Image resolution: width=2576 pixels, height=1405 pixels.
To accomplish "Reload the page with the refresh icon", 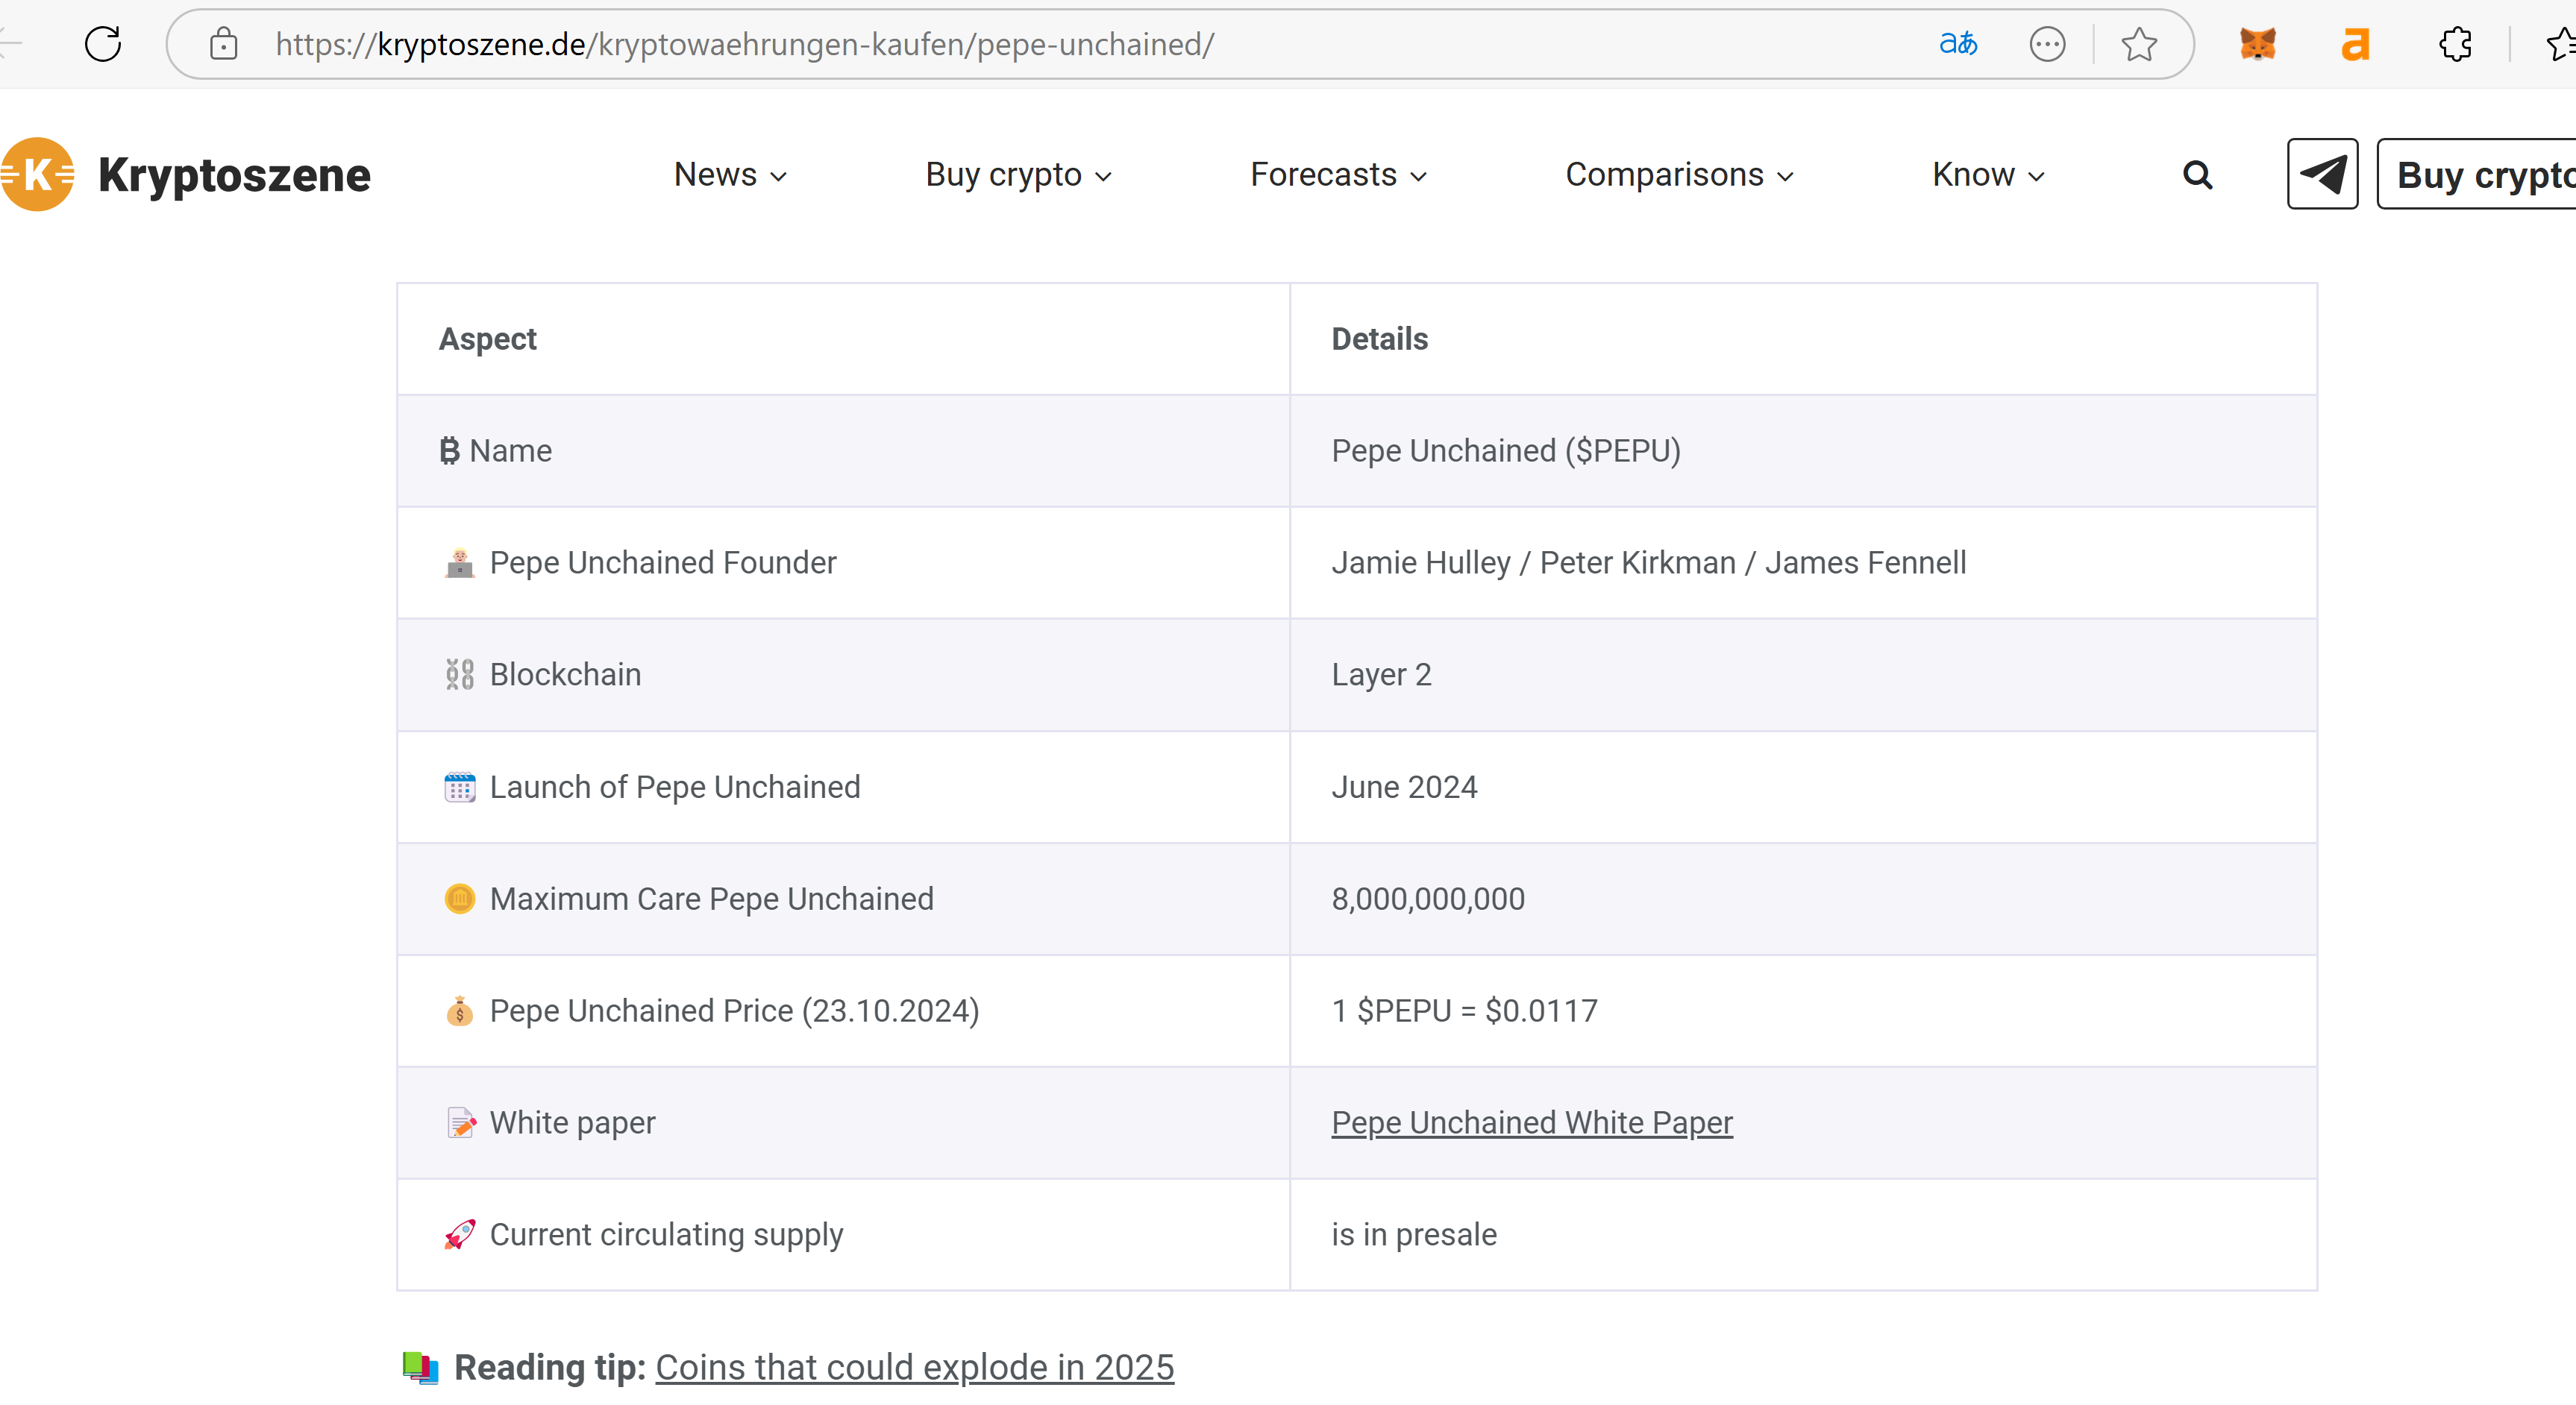I will point(103,44).
